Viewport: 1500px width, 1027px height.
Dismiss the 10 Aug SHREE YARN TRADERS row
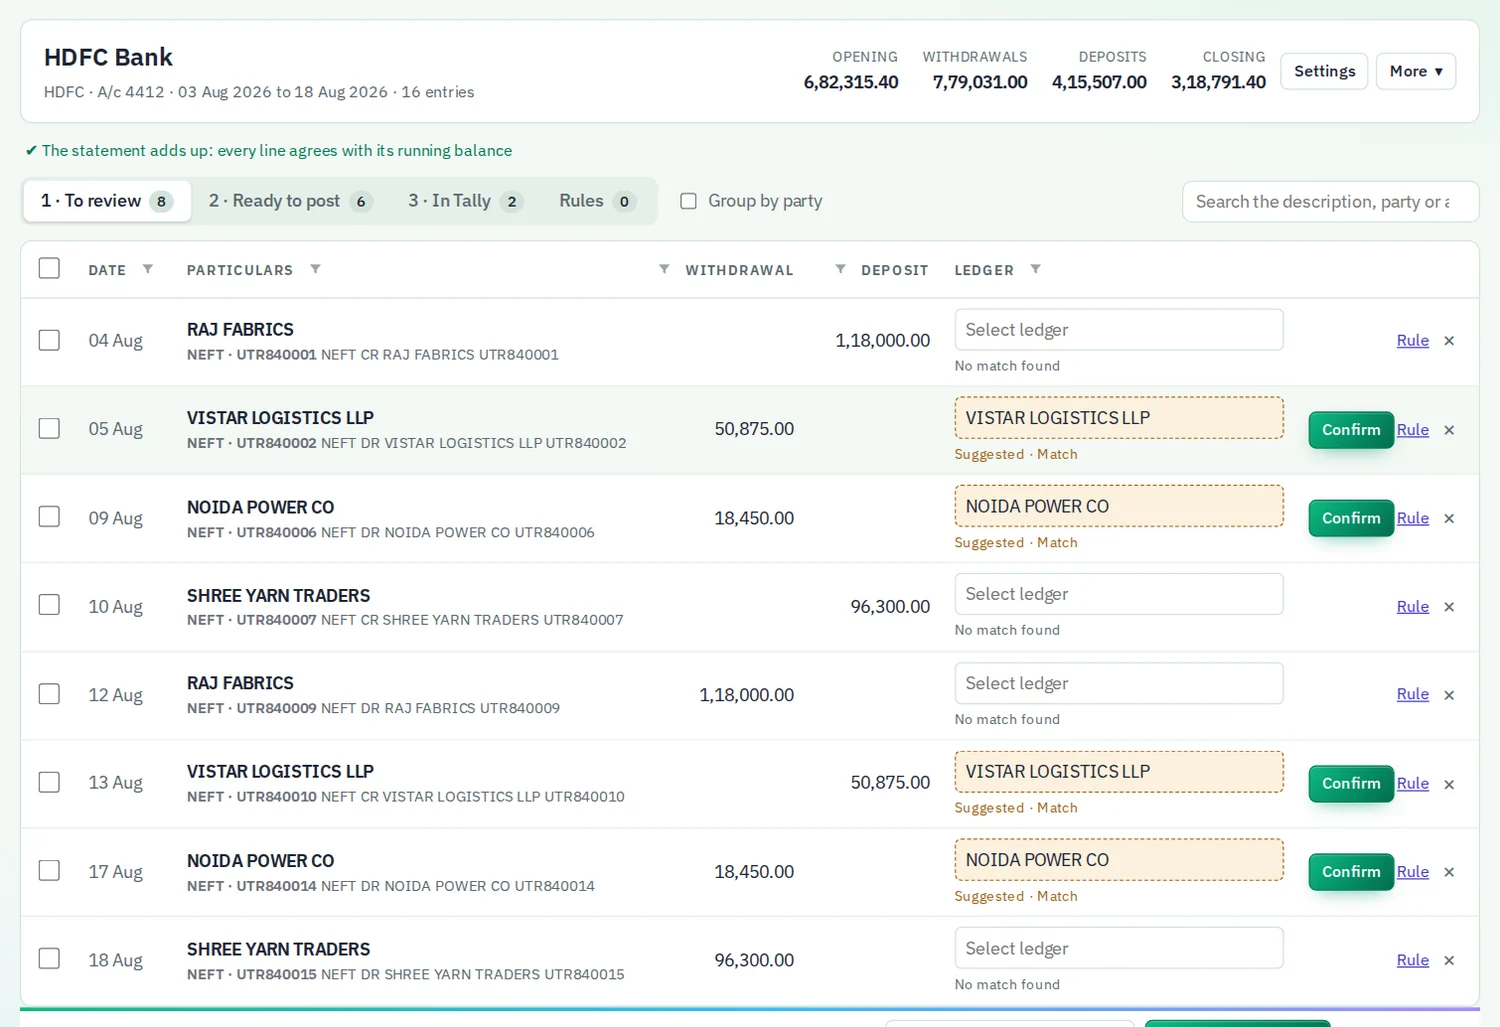coord(1449,607)
